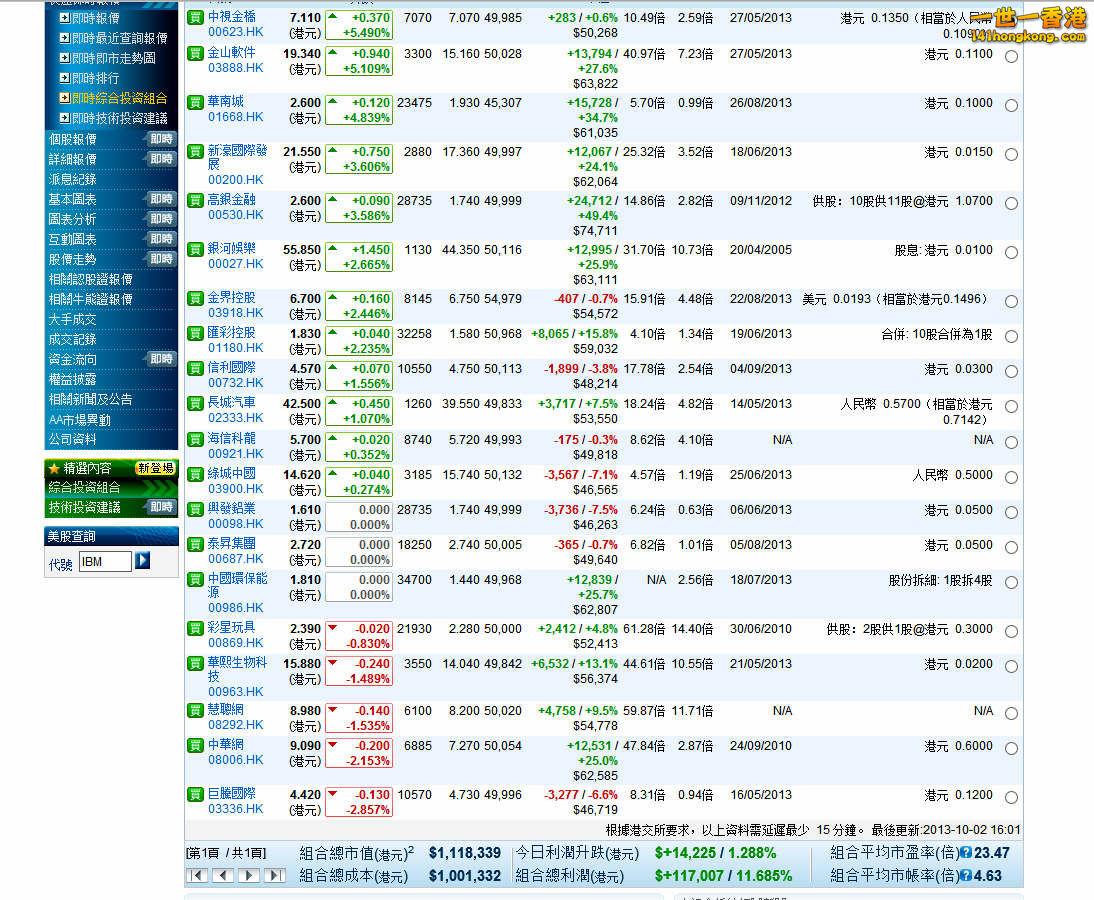Open the 銀河娛樂 00027.HK stock link
Screen dimensions: 1094x900
tap(235, 256)
